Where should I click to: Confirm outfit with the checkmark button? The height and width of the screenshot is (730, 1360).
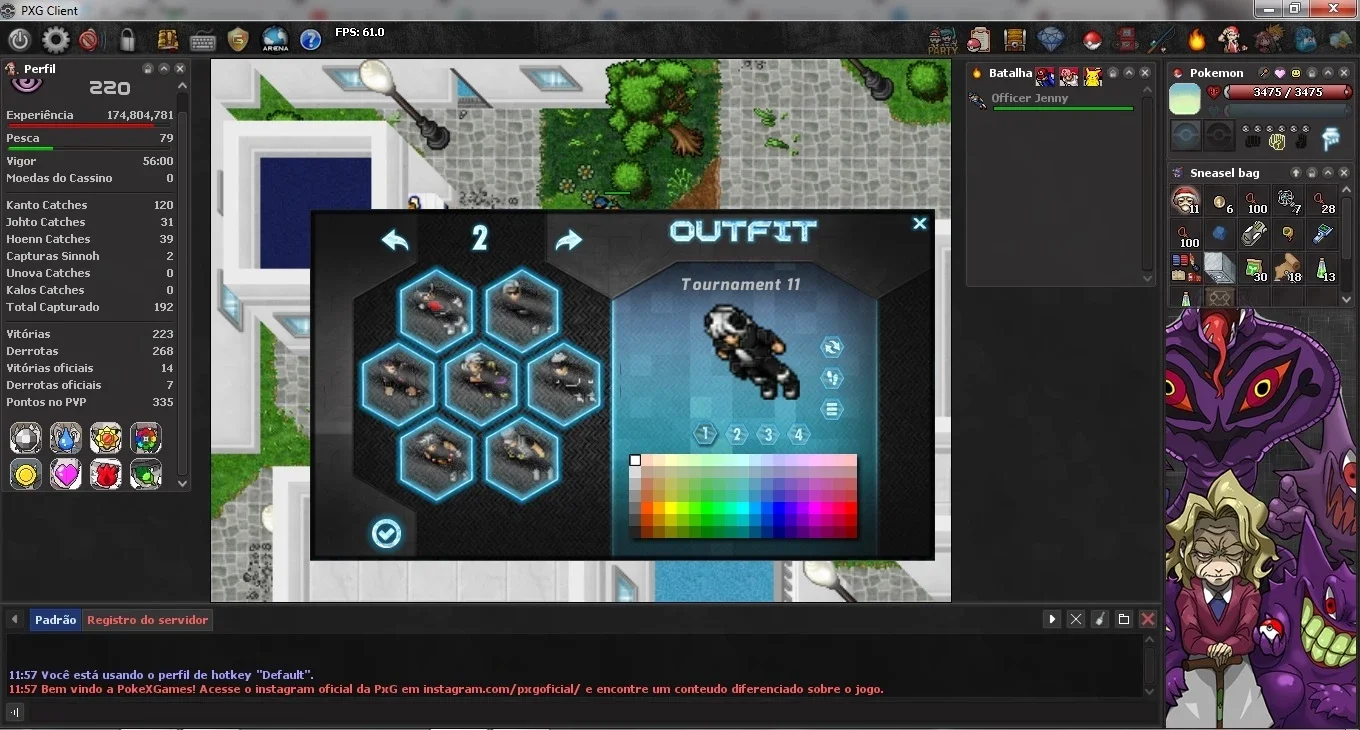(386, 534)
